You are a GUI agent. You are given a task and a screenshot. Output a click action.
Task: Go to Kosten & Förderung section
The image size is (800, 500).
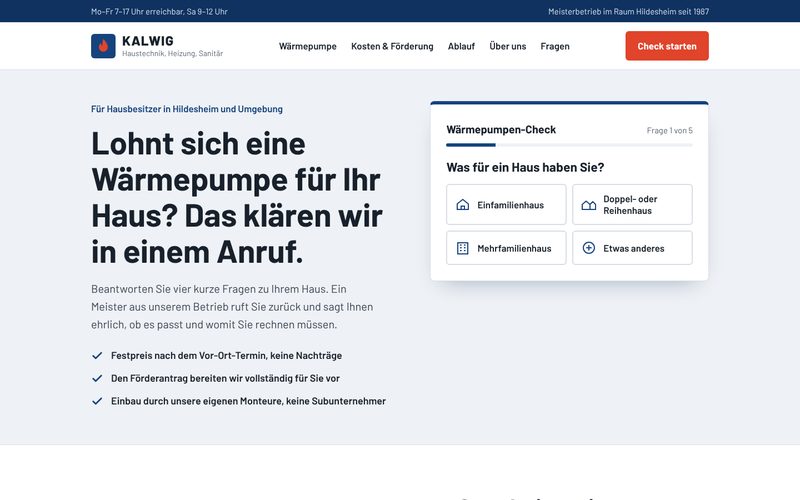392,46
